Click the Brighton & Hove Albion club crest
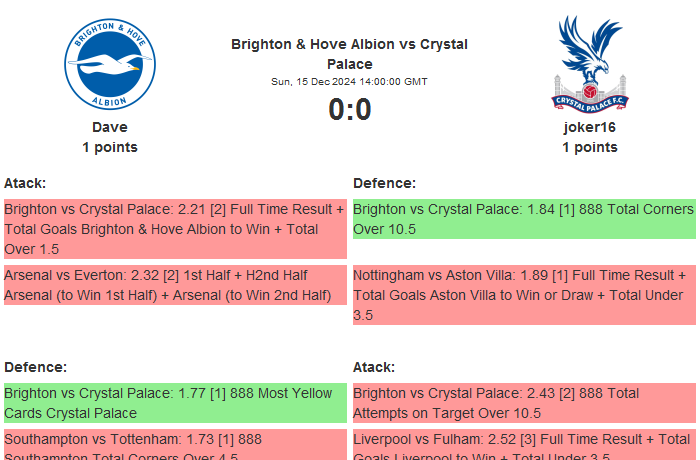 [110, 64]
